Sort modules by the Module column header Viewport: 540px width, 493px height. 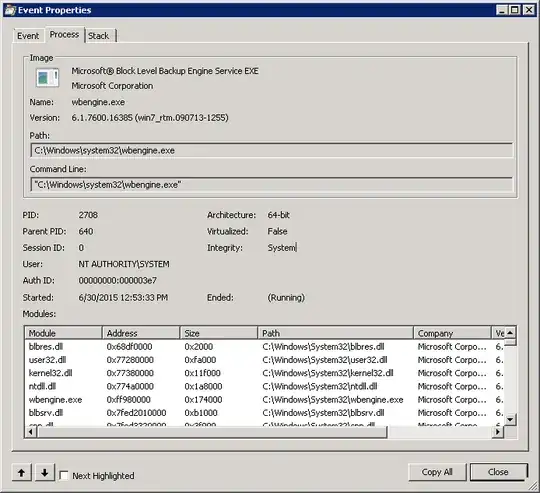[63, 333]
